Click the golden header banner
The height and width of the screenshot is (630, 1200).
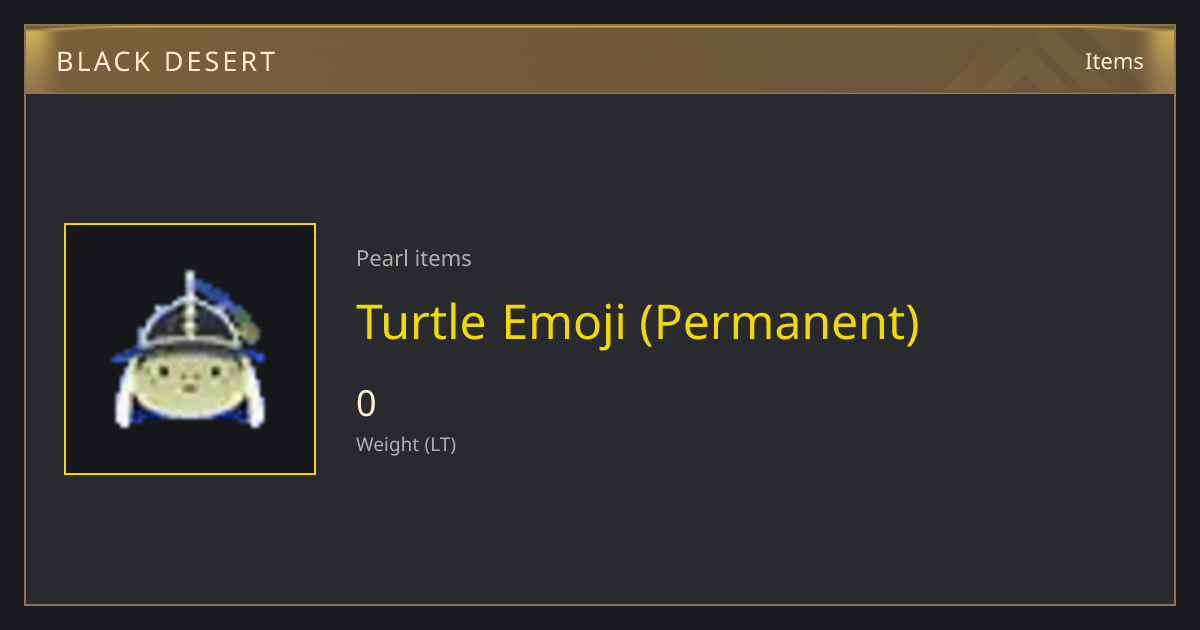pyautogui.click(x=600, y=60)
